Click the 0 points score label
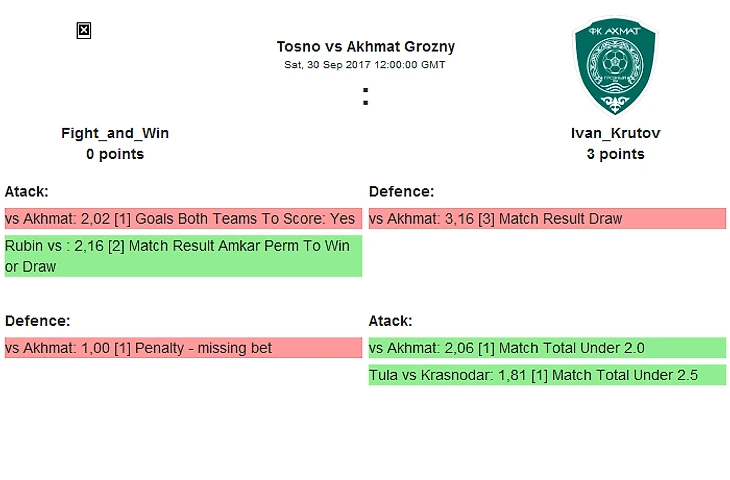Image resolution: width=730 pixels, height=480 pixels. [x=115, y=154]
